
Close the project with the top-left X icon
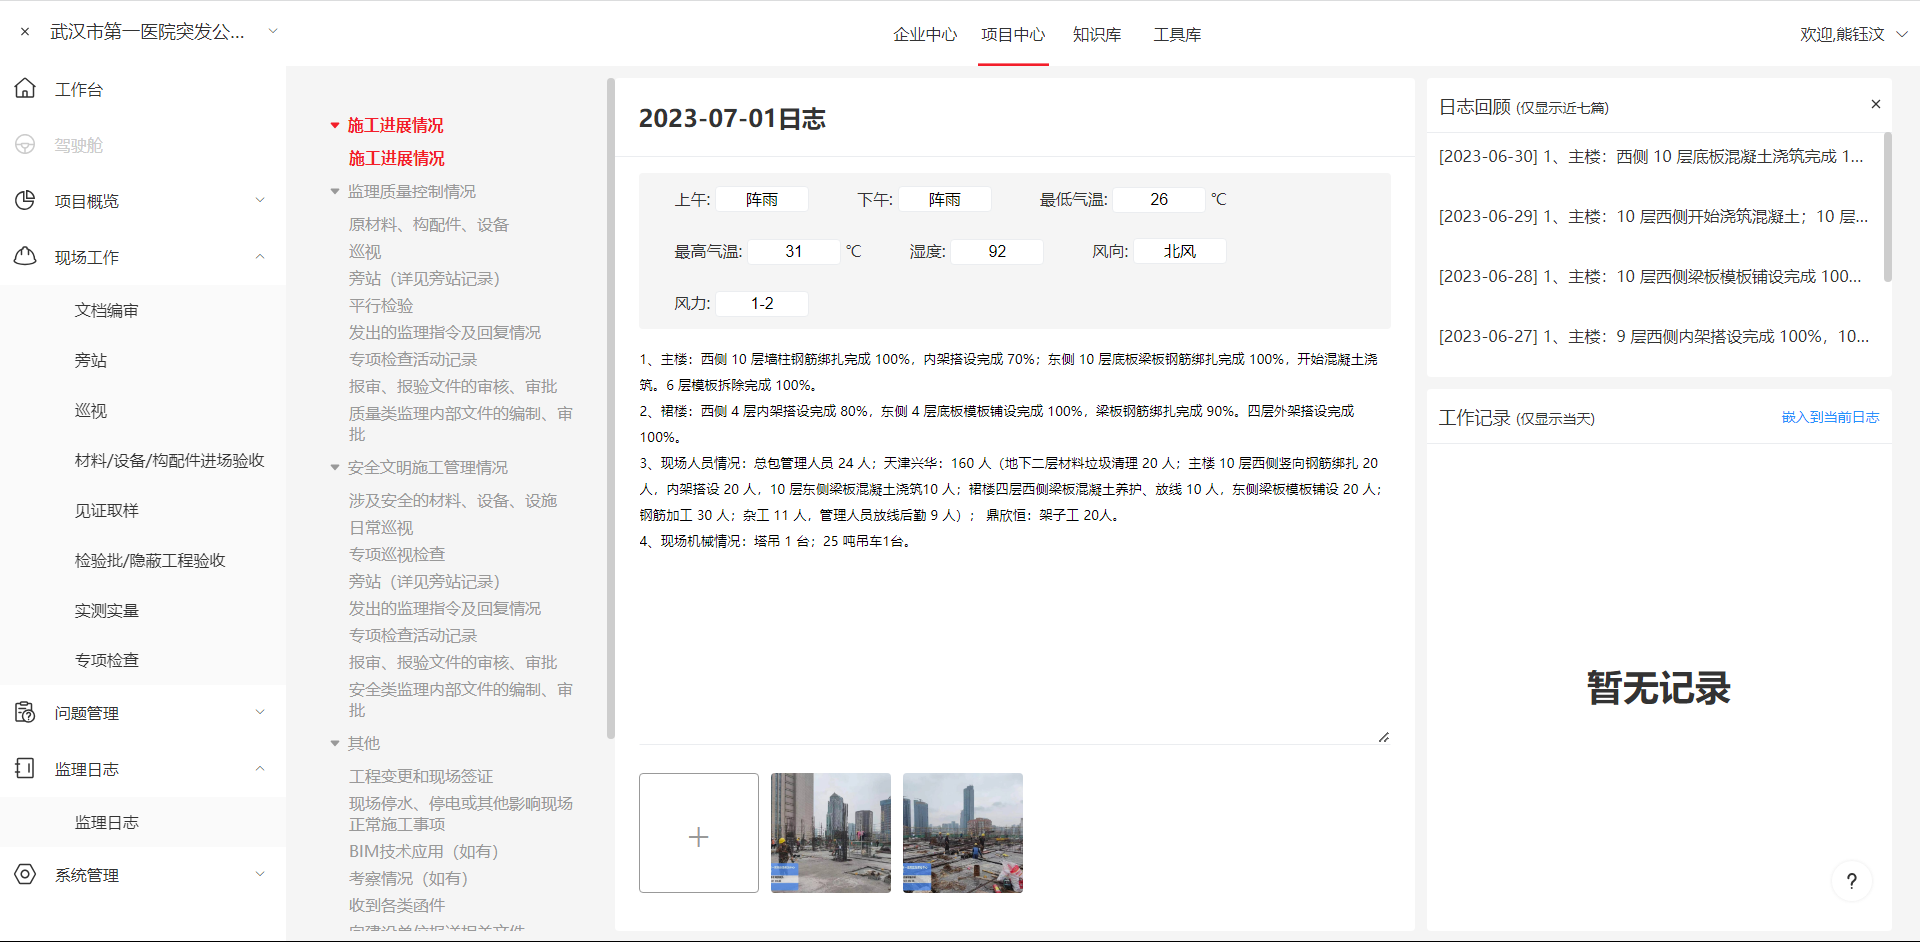tap(25, 32)
